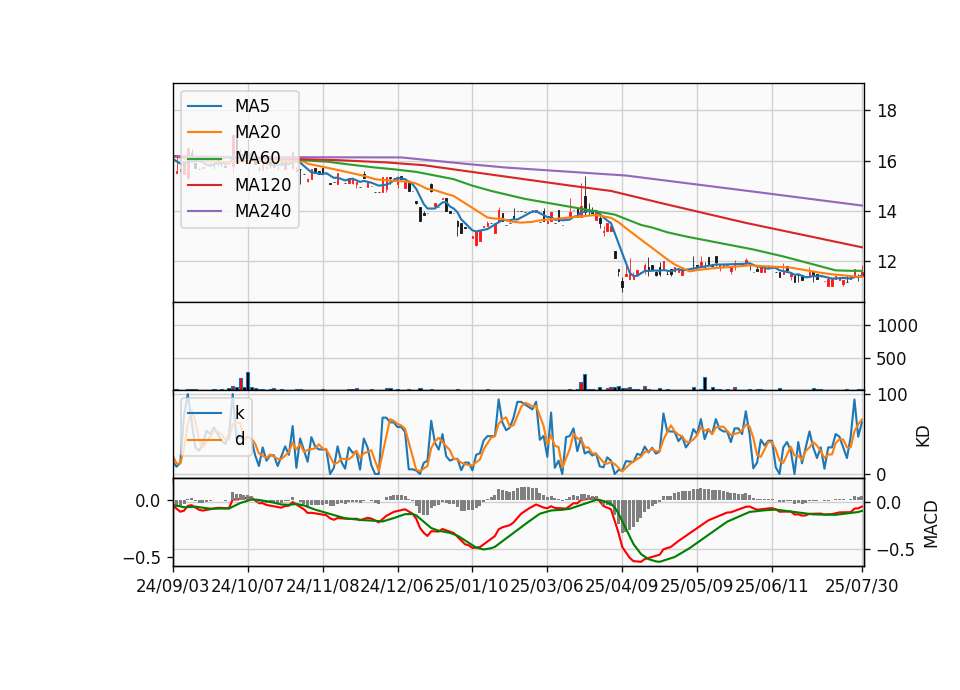Click the volume axis value 1000
960x690 pixels.
point(898,326)
